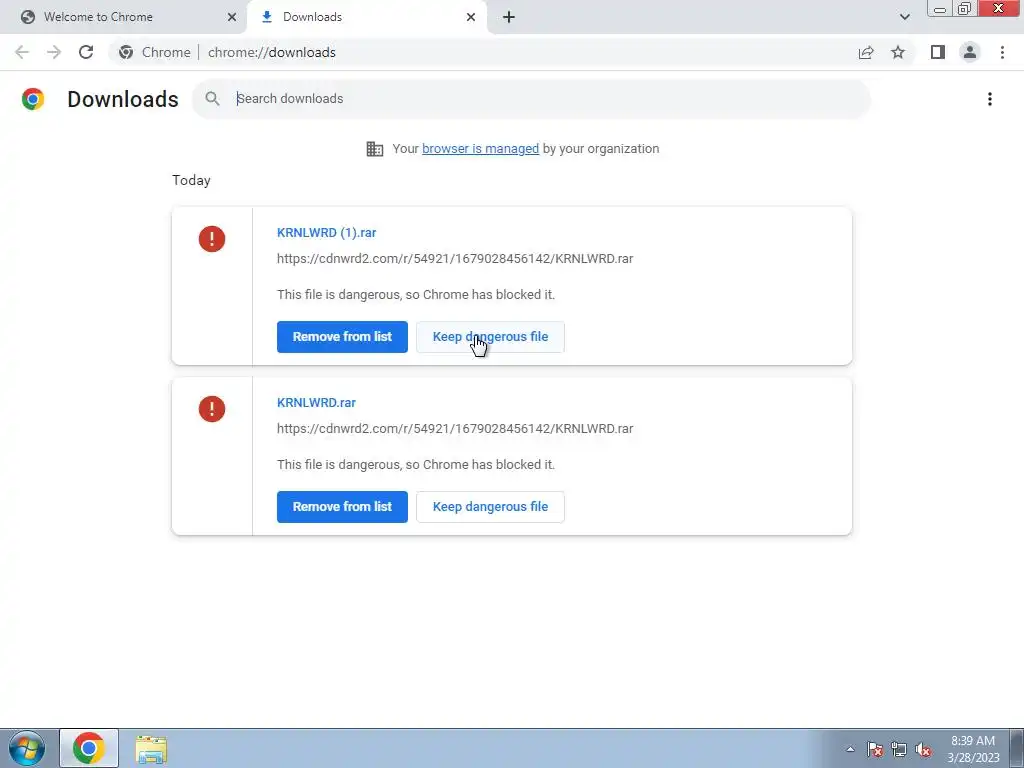Switch to the Welcome to Chrome tab
Viewport: 1024px width, 768px height.
coord(123,17)
